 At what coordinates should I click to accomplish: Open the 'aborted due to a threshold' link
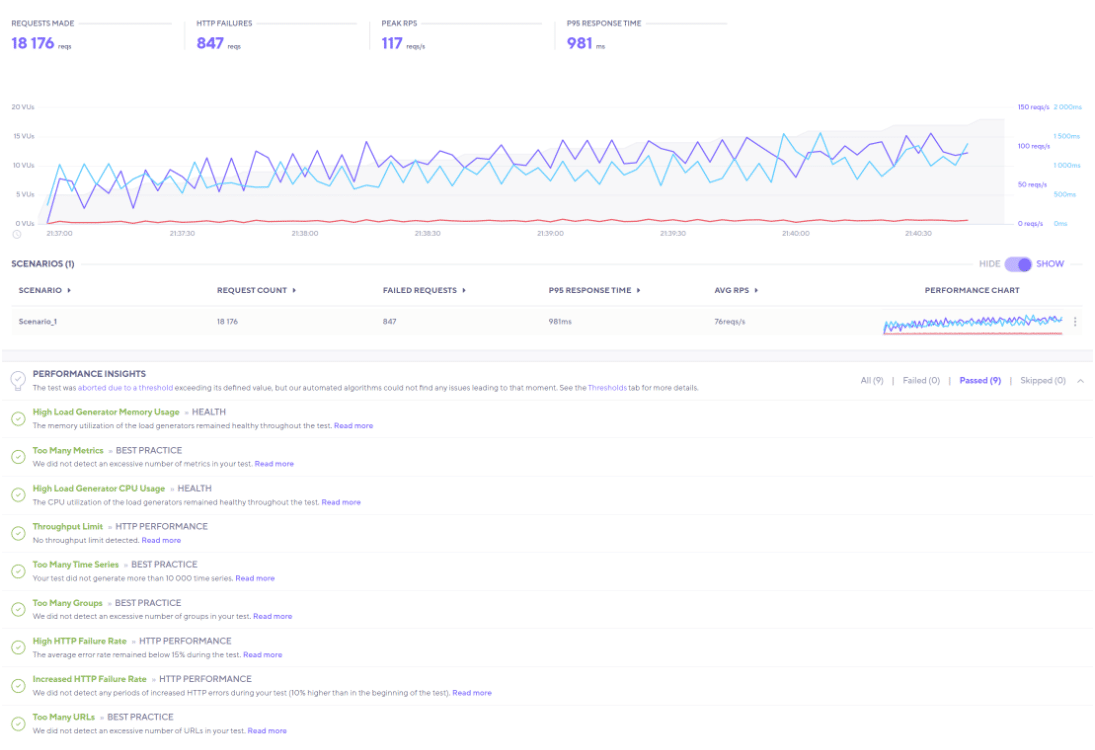125,388
